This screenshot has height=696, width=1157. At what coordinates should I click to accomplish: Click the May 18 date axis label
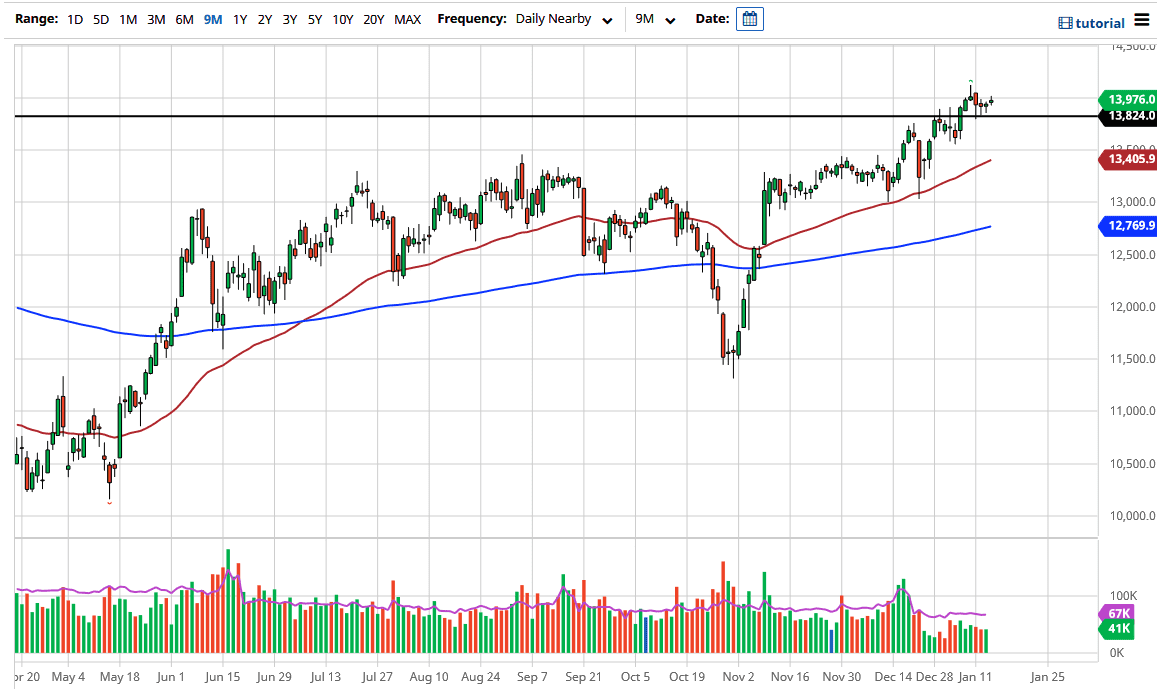120,677
